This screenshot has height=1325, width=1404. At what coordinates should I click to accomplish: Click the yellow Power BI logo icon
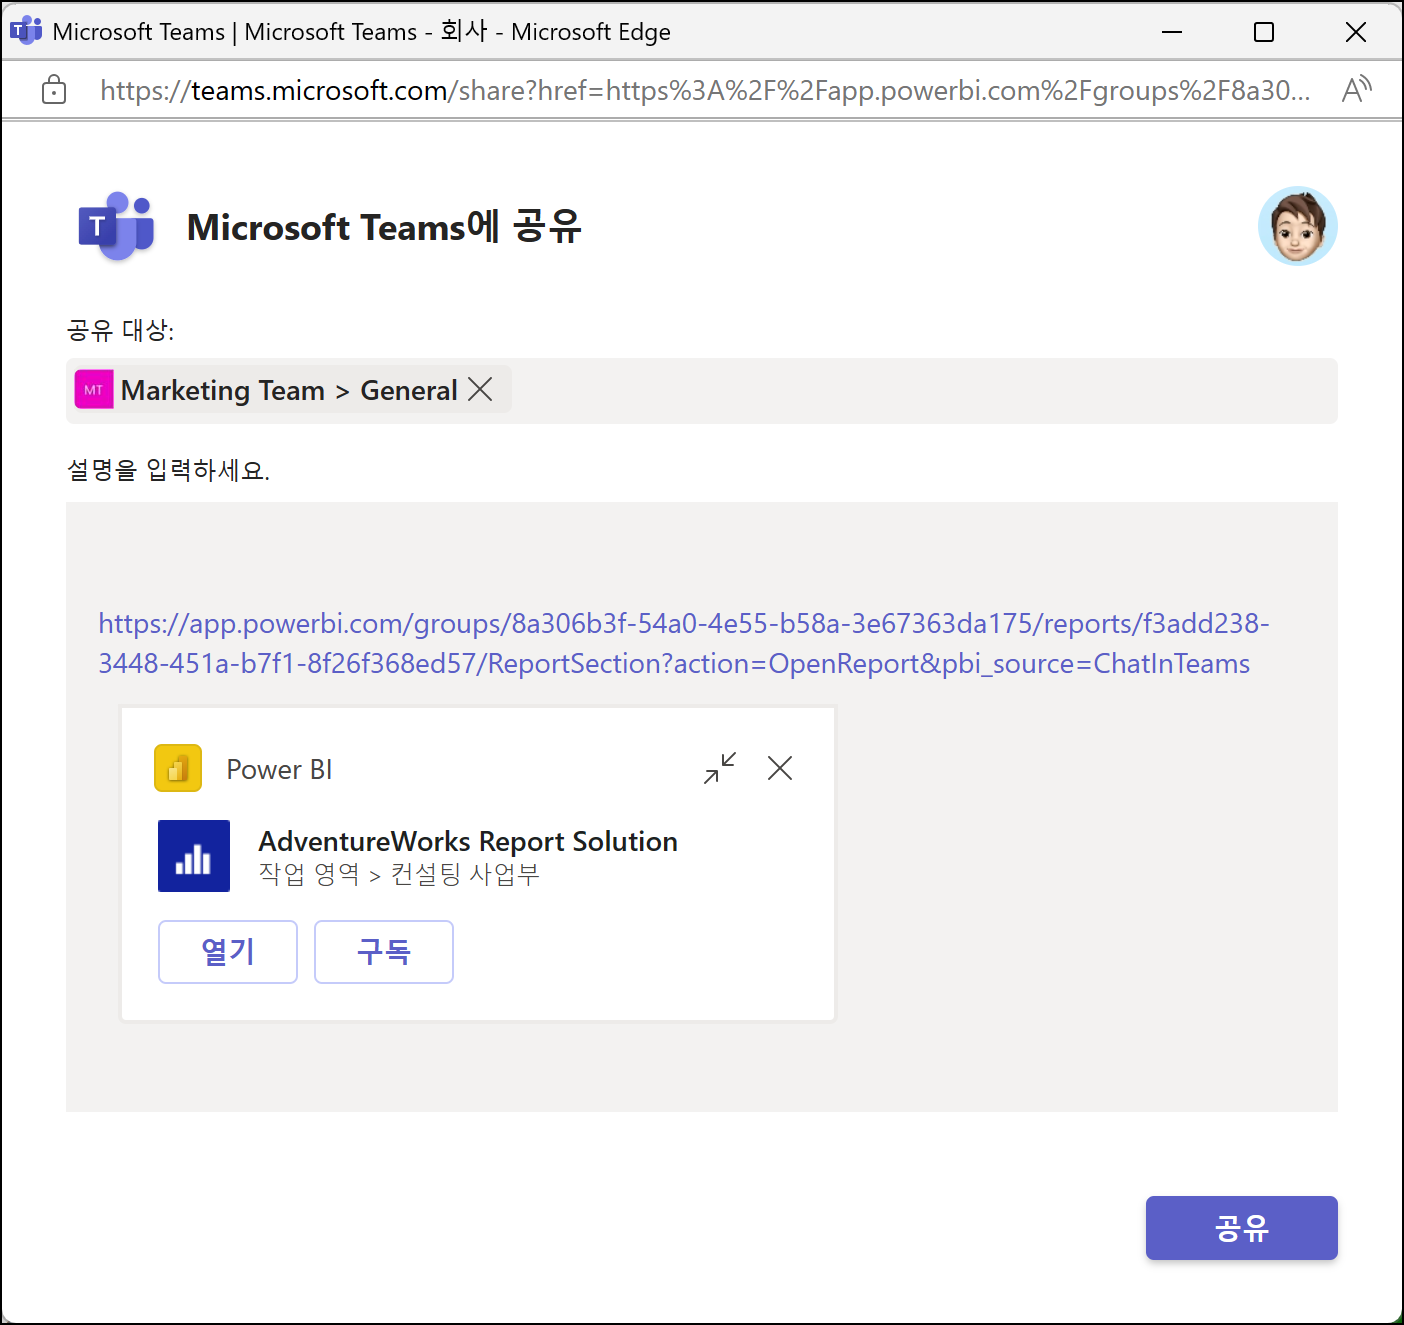[x=178, y=768]
